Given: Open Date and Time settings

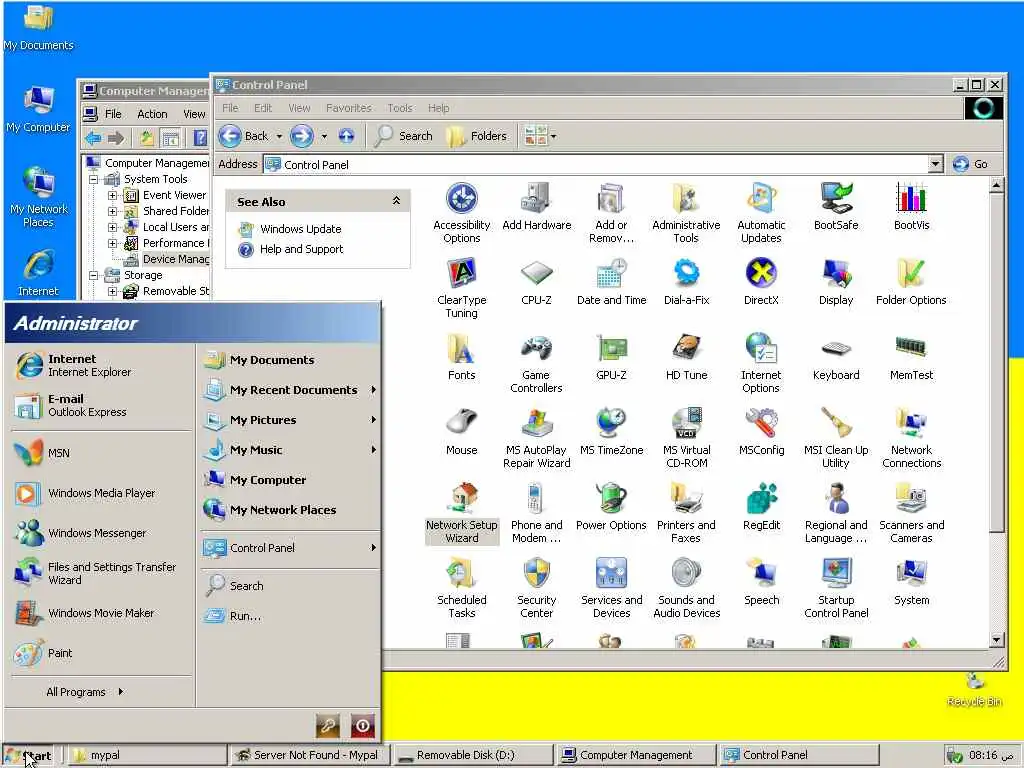Looking at the screenshot, I should pyautogui.click(x=611, y=282).
